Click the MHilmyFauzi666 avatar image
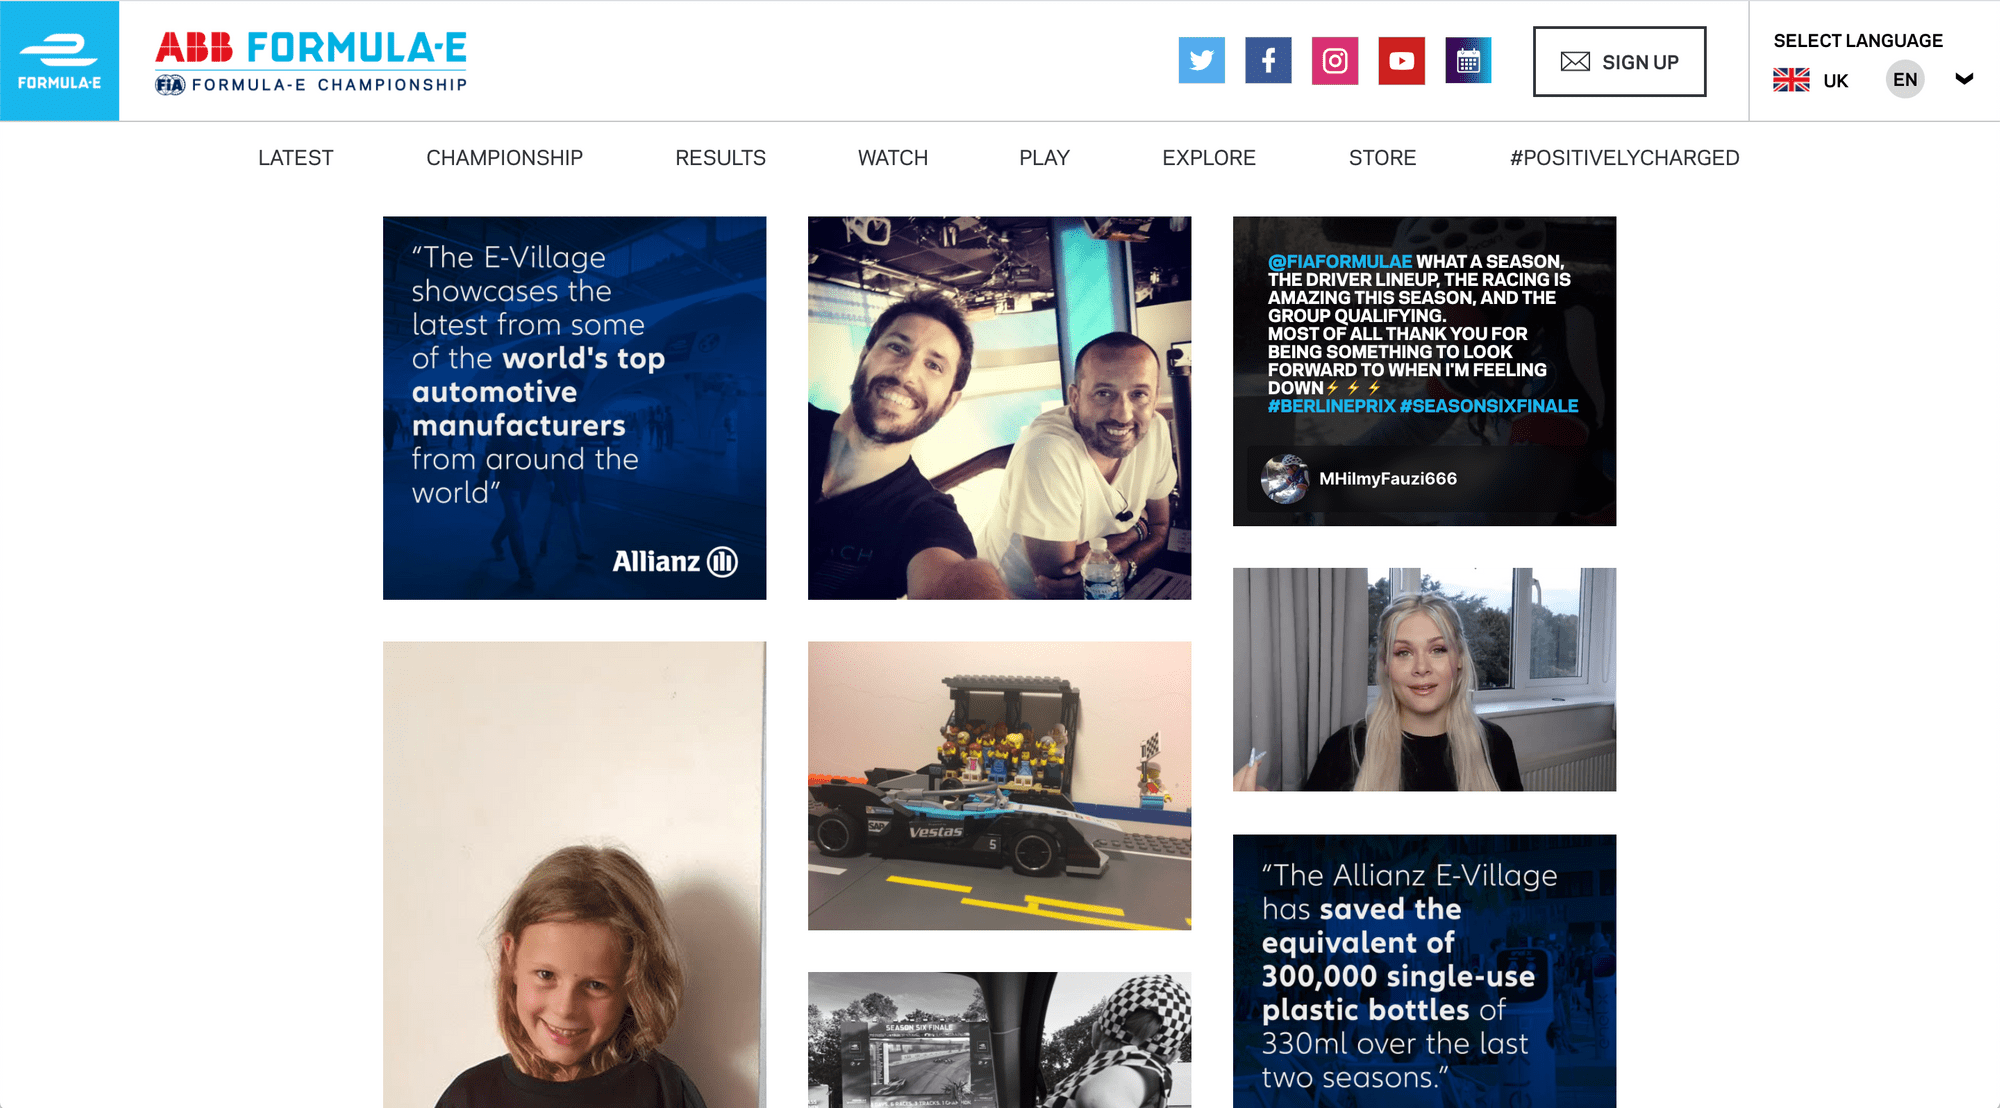The image size is (2000, 1108). tap(1285, 479)
